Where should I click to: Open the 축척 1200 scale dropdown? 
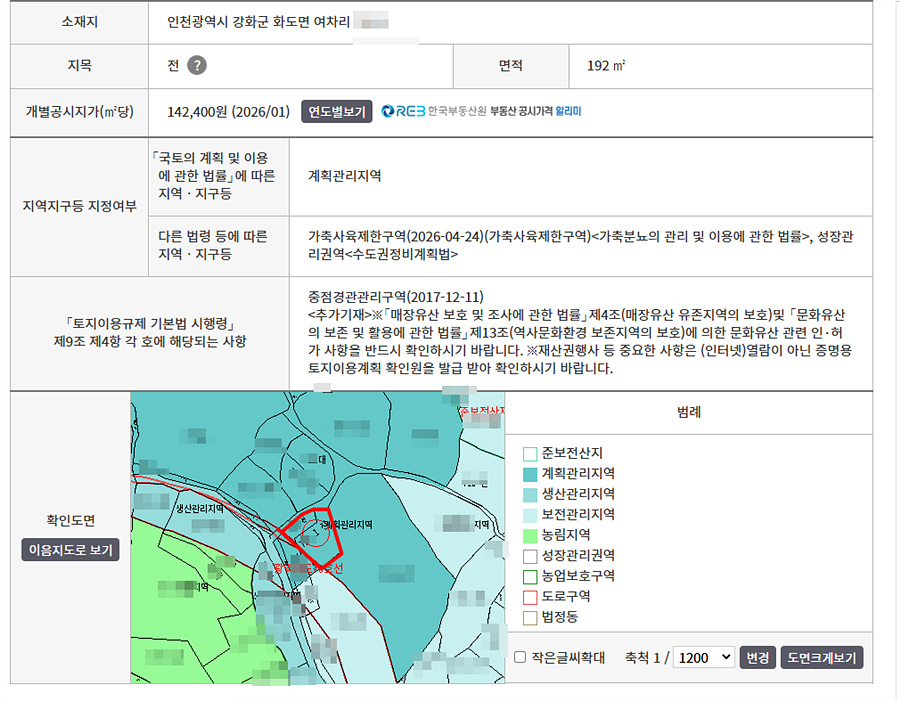point(704,657)
